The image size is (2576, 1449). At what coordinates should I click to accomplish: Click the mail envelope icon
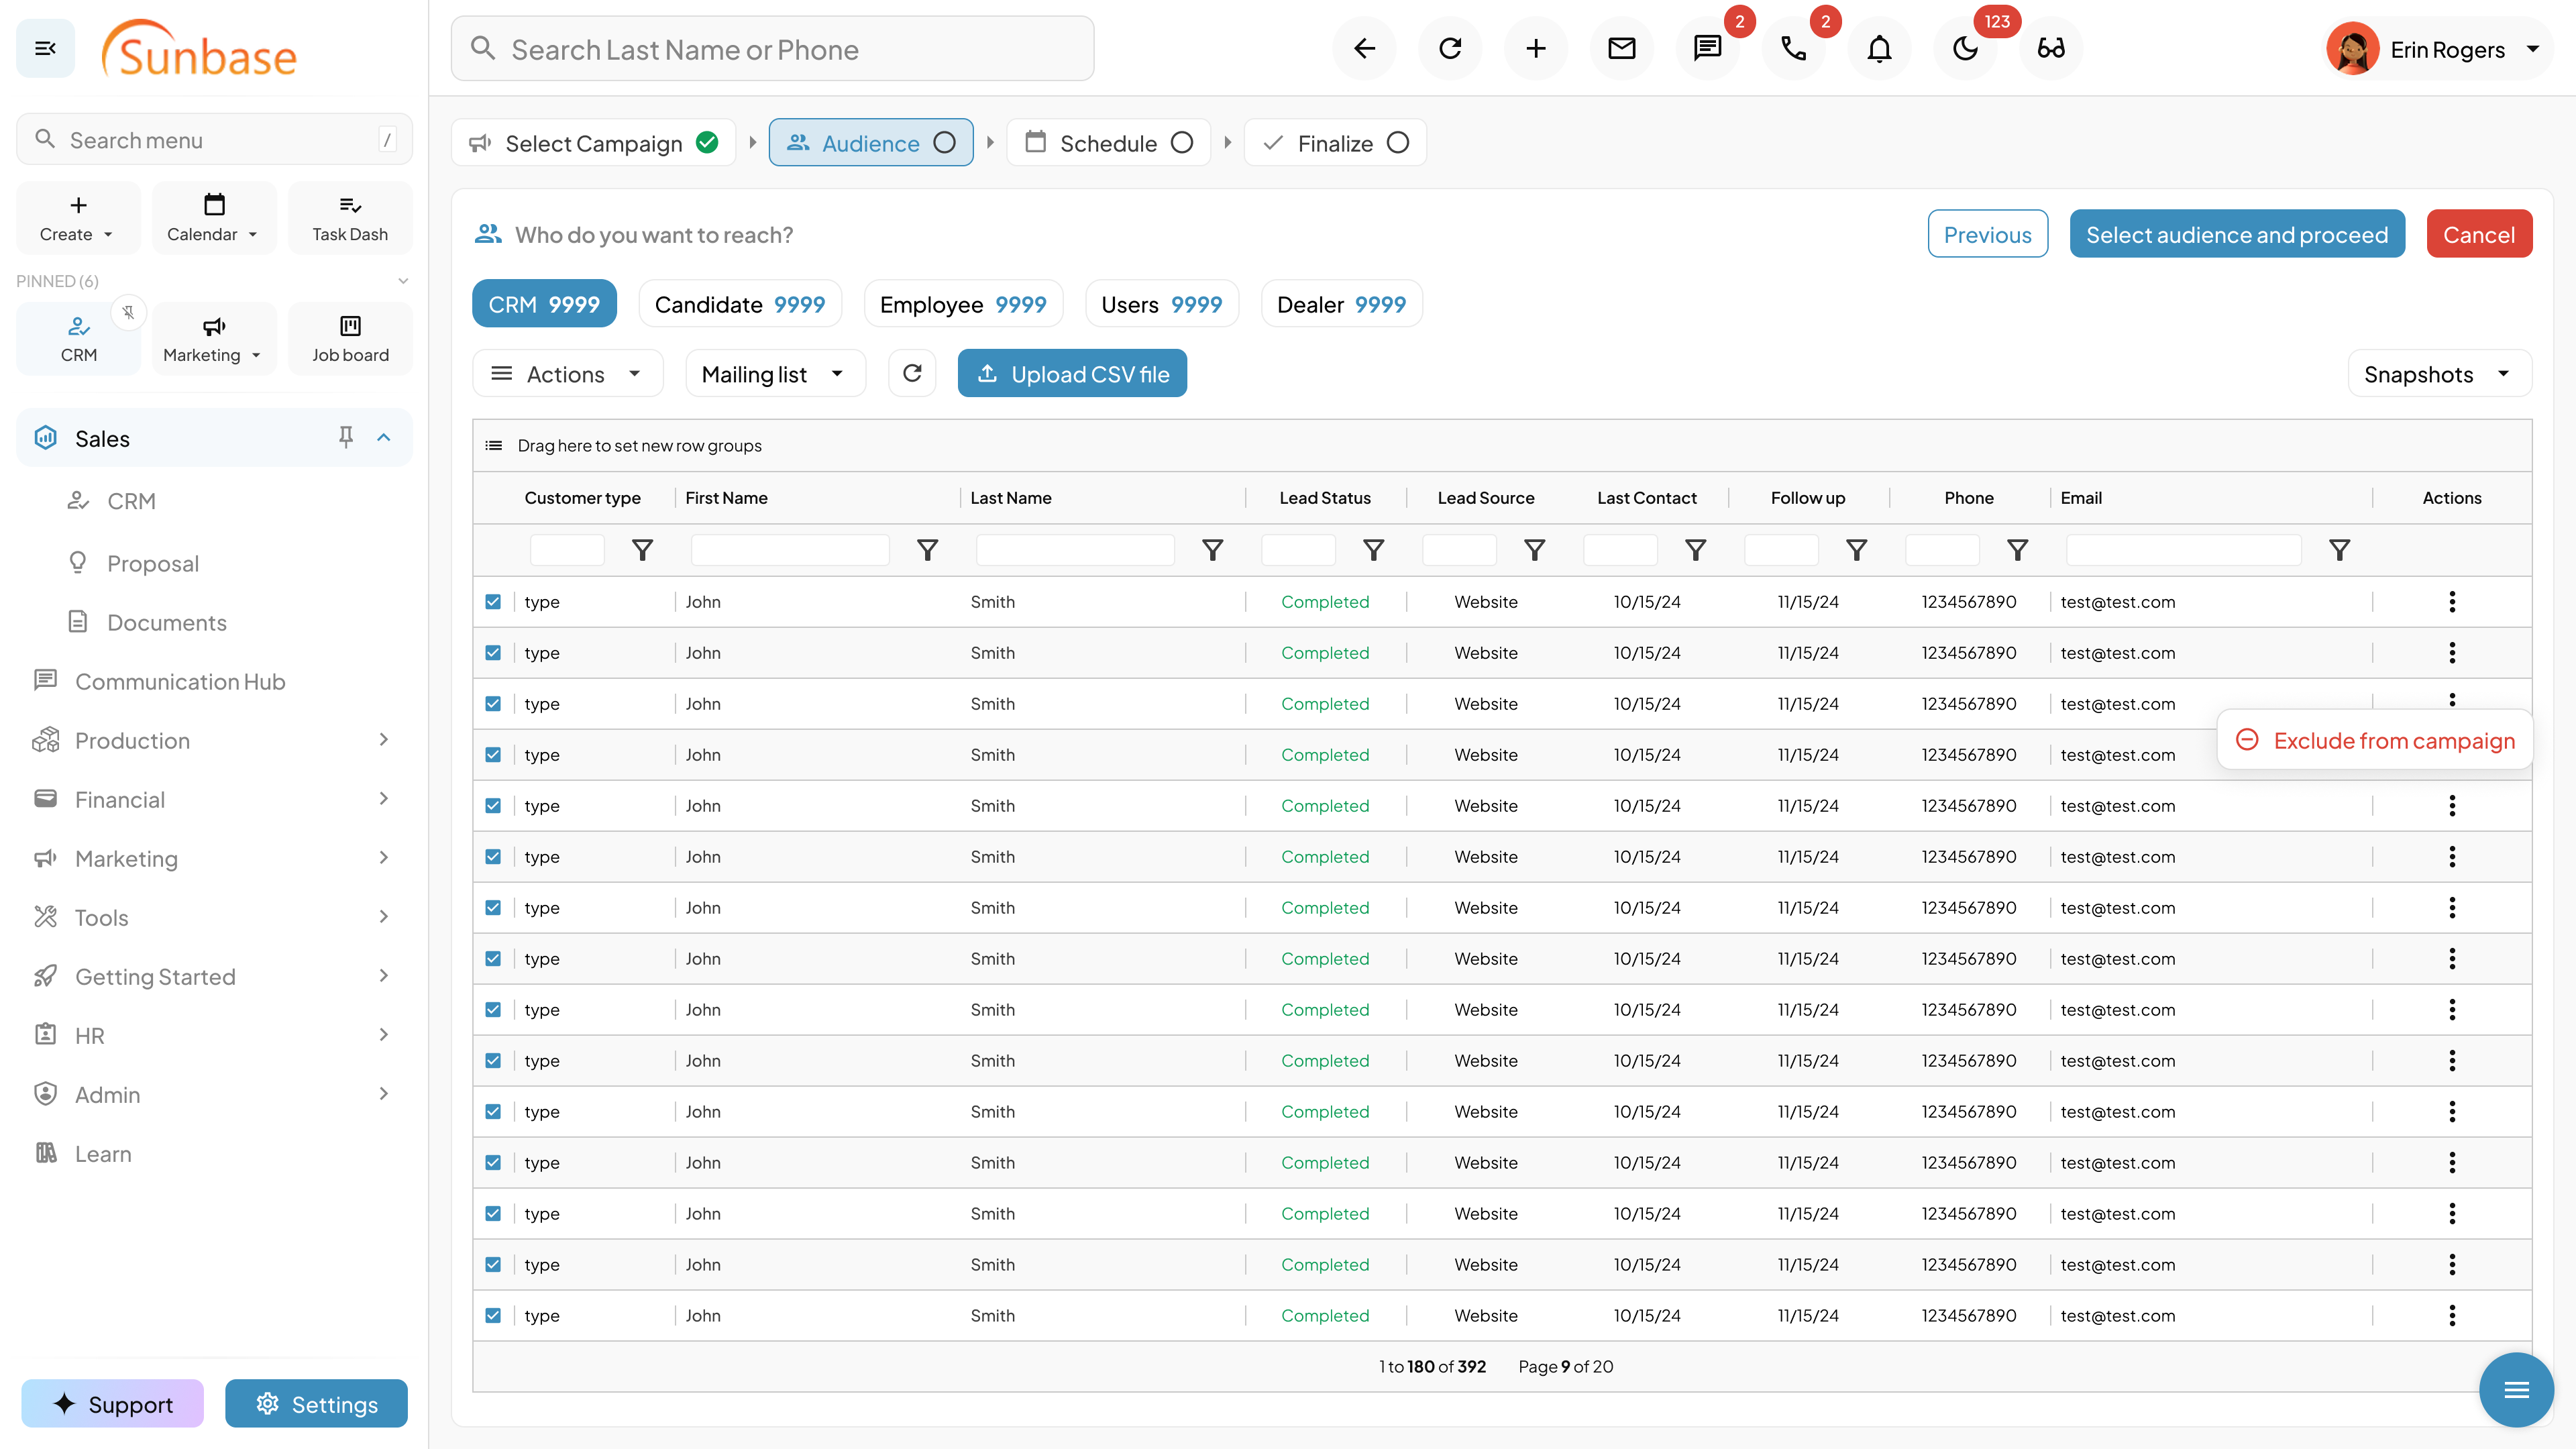[1621, 48]
